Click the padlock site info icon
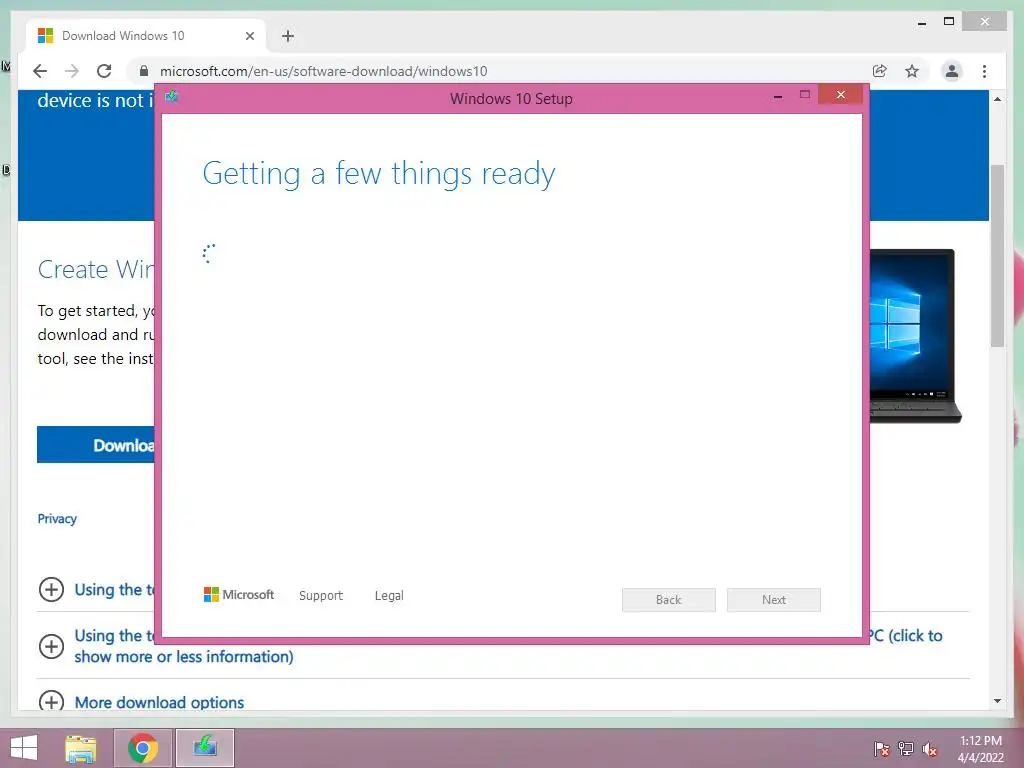The height and width of the screenshot is (768, 1024). pos(144,71)
